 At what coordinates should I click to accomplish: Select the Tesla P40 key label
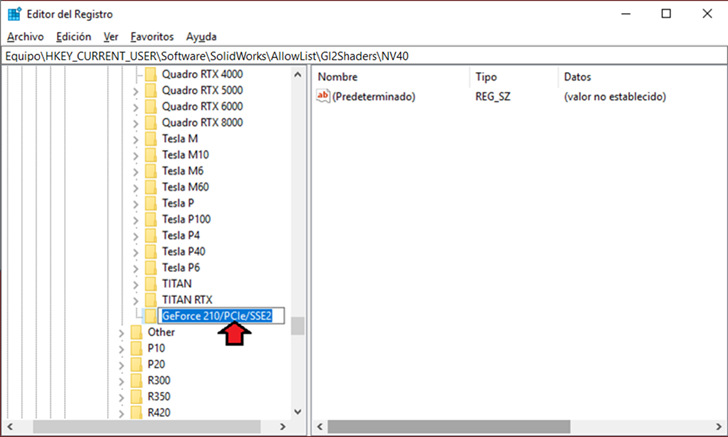[x=183, y=252]
